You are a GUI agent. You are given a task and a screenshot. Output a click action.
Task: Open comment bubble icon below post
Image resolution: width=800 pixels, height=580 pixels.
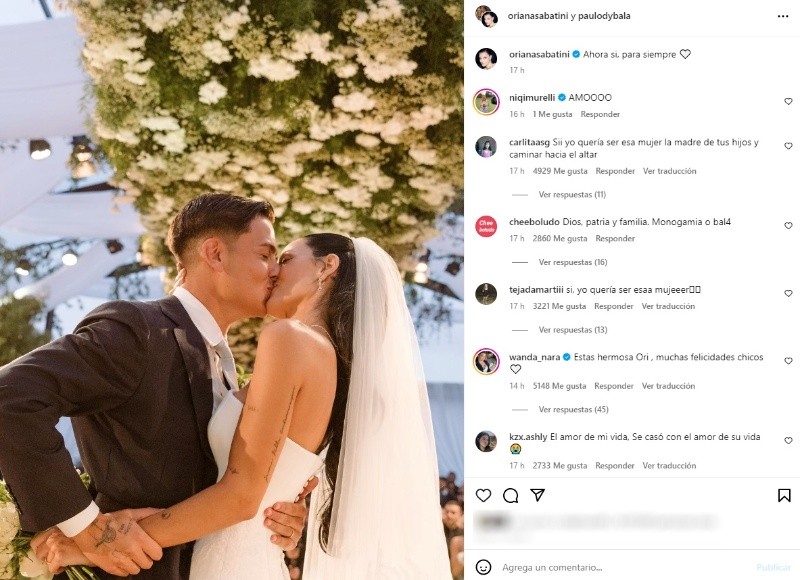[510, 495]
